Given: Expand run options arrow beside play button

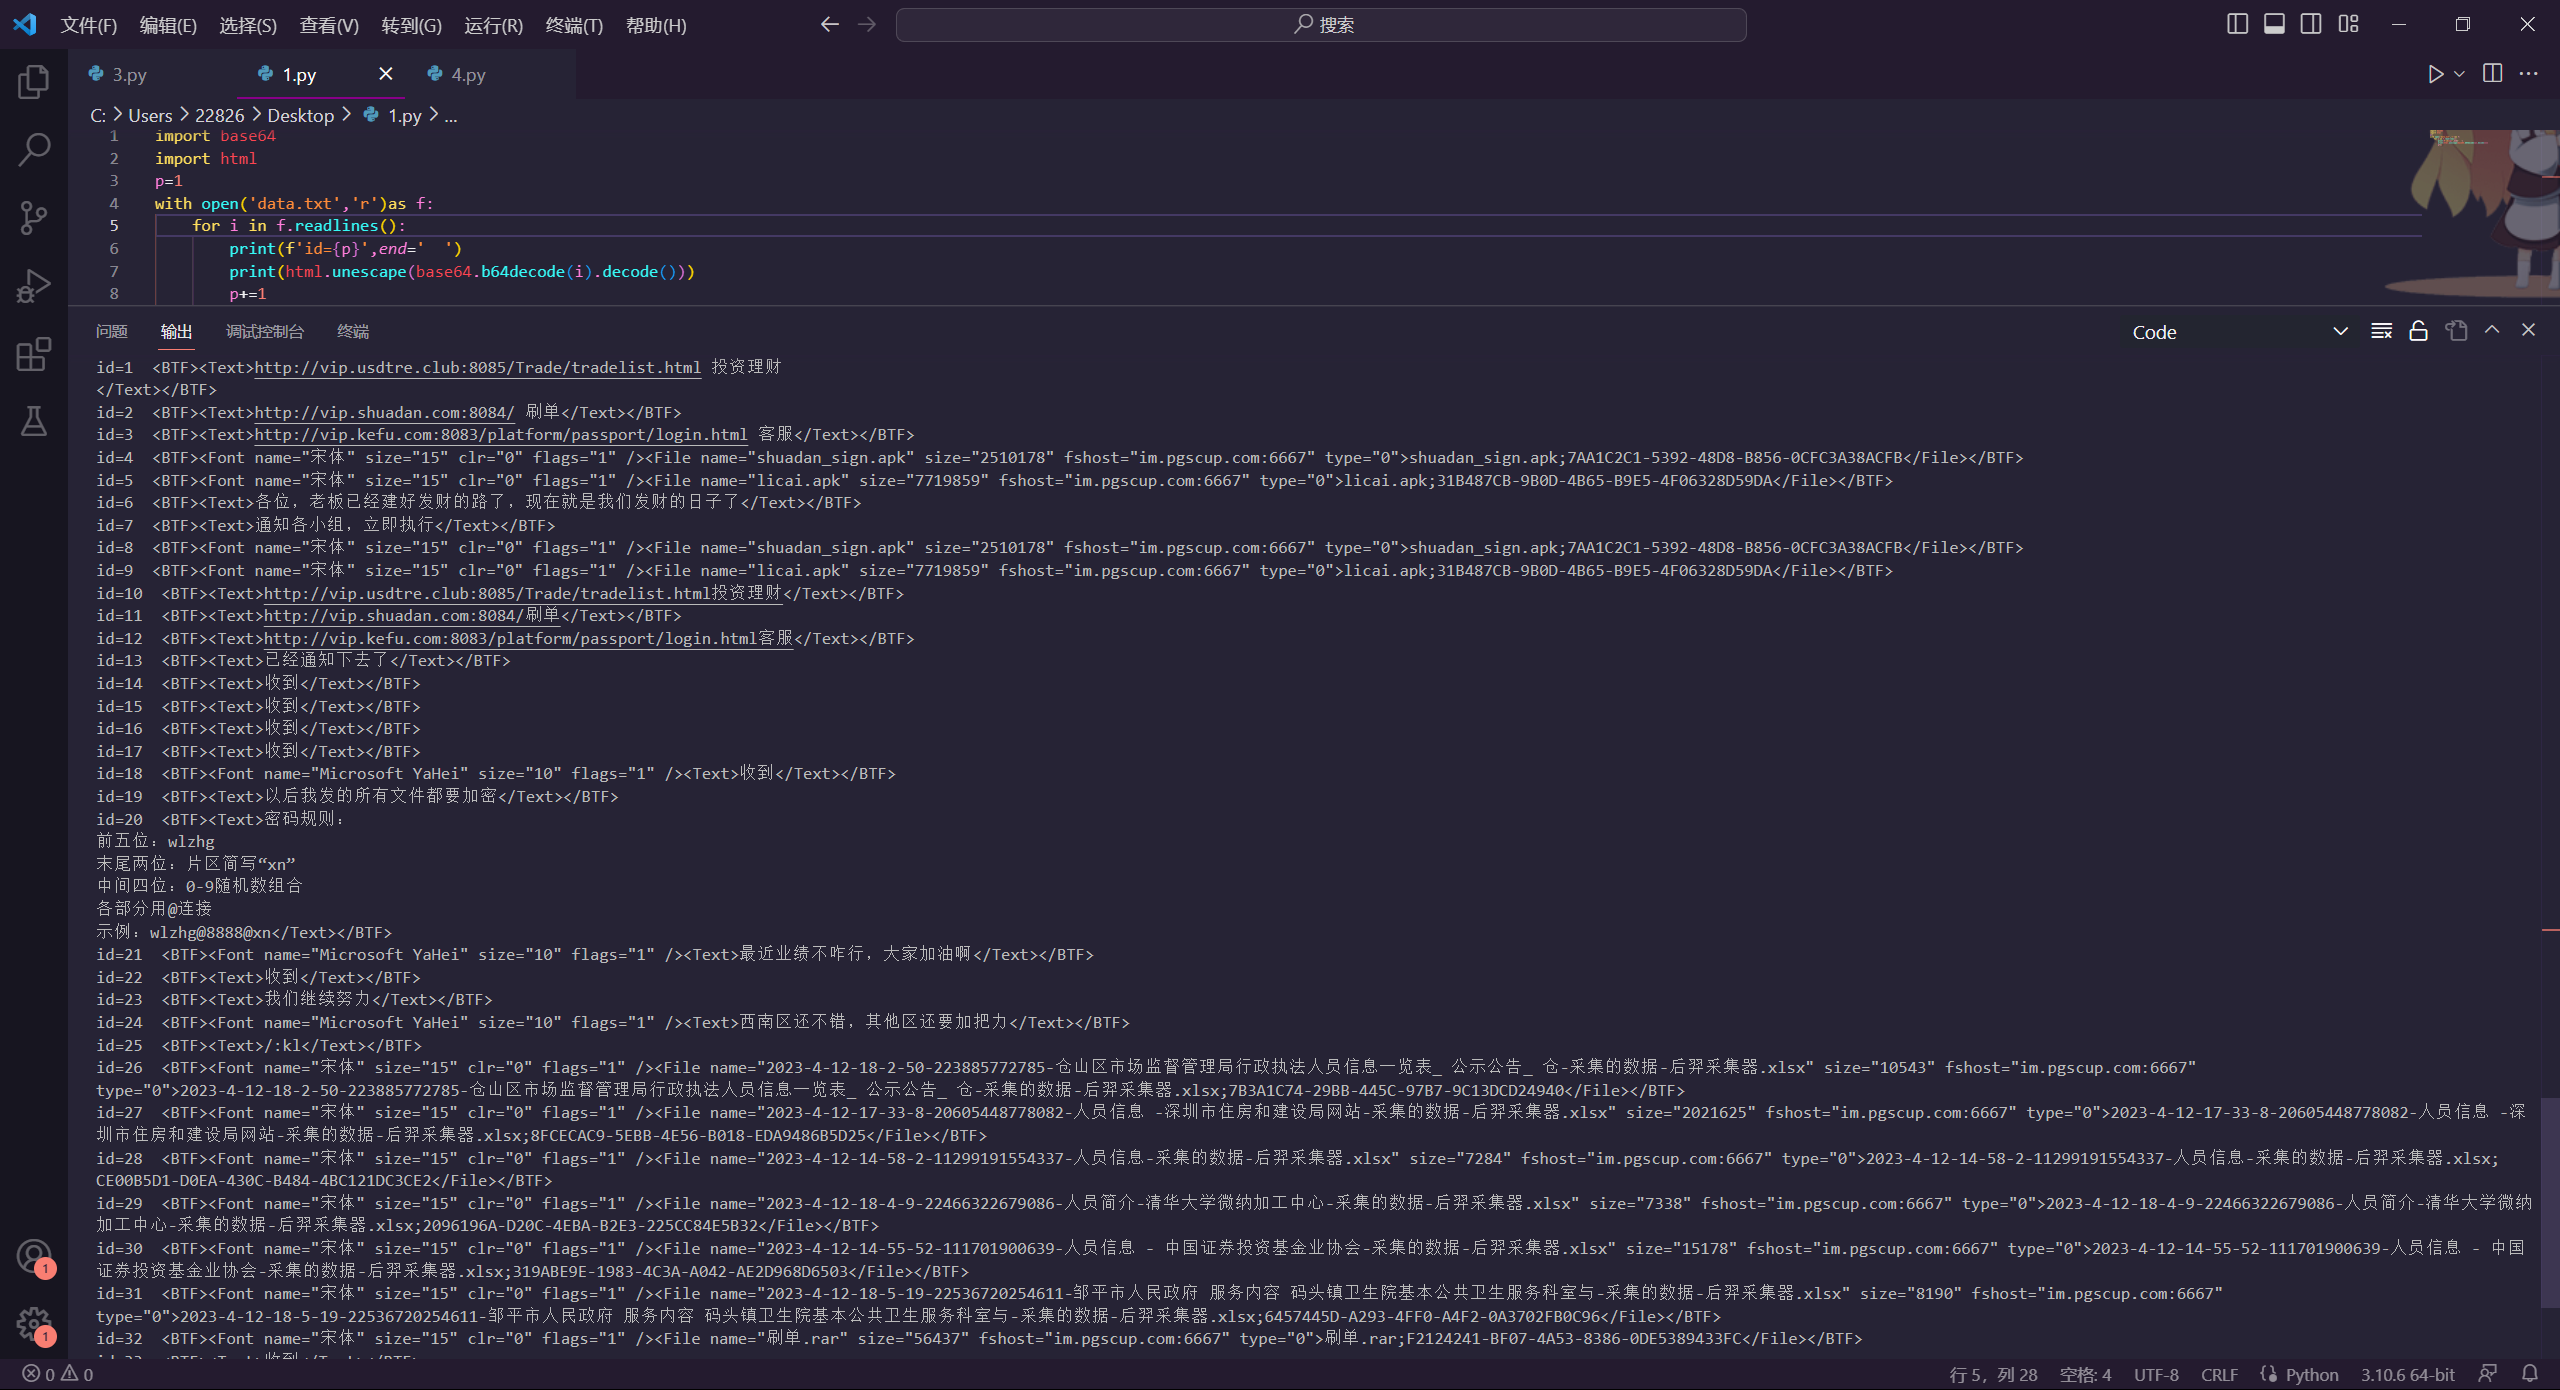Looking at the screenshot, I should (x=2459, y=74).
